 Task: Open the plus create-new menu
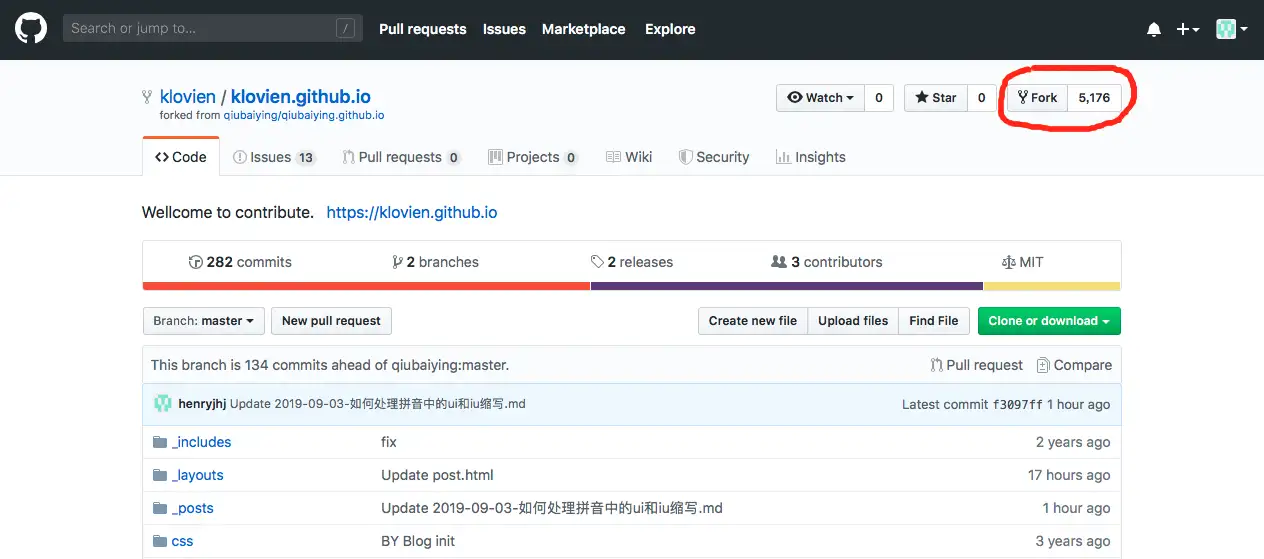coord(1187,30)
